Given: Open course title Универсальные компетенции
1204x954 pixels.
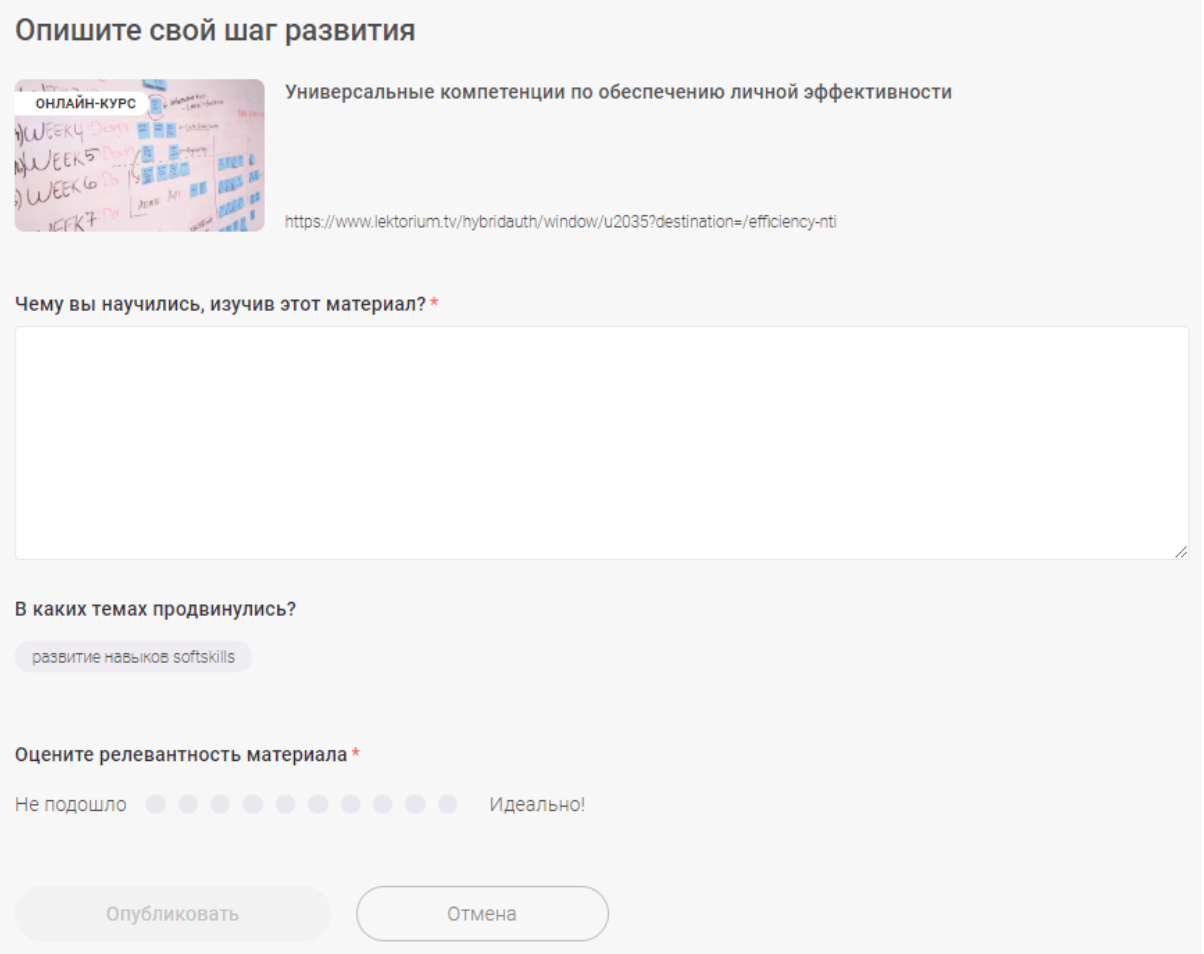Looking at the screenshot, I should pyautogui.click(x=618, y=92).
